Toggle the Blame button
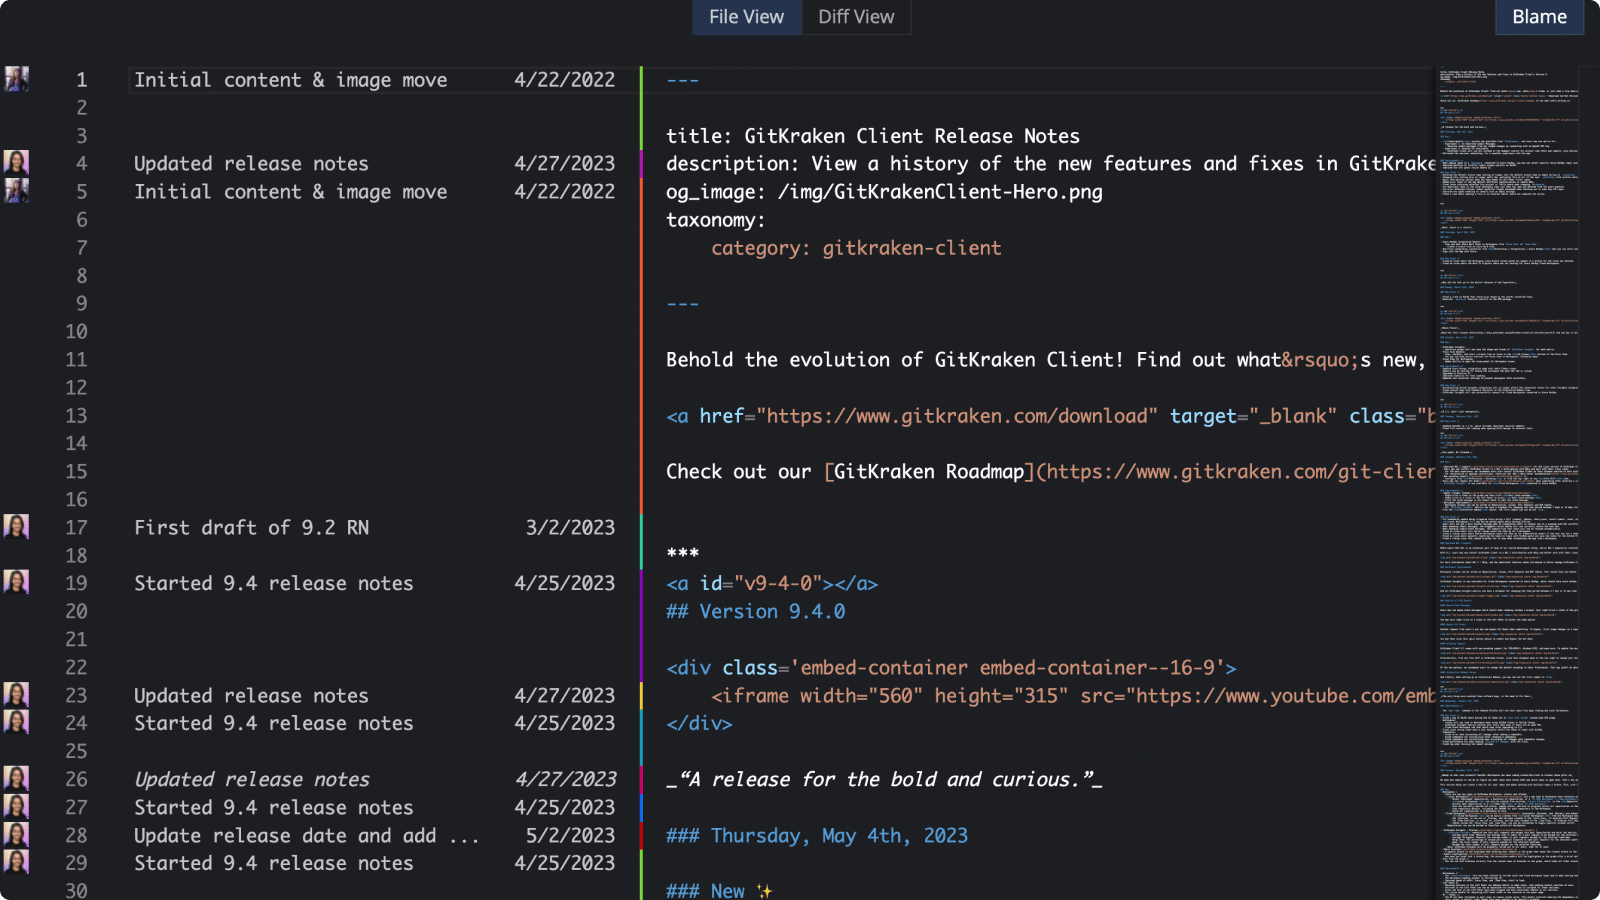The height and width of the screenshot is (900, 1600). click(x=1539, y=17)
